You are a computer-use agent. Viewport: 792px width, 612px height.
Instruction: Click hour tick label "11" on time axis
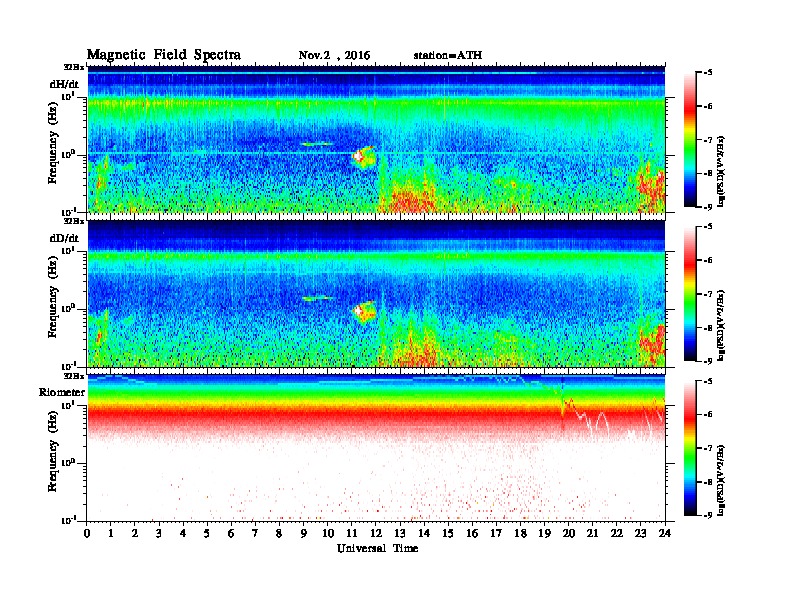[x=352, y=533]
